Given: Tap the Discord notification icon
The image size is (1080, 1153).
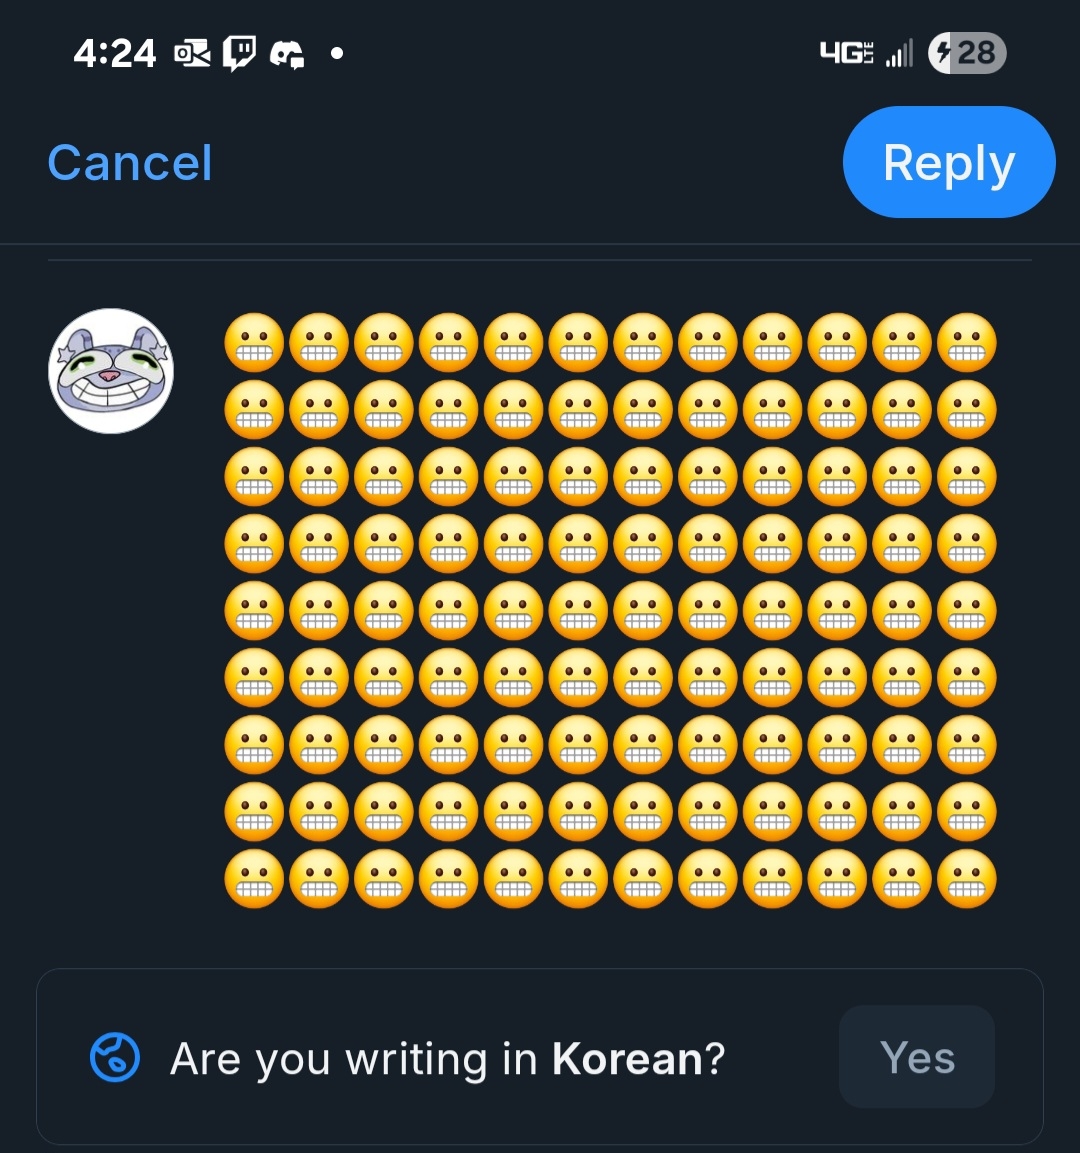Looking at the screenshot, I should coord(287,53).
